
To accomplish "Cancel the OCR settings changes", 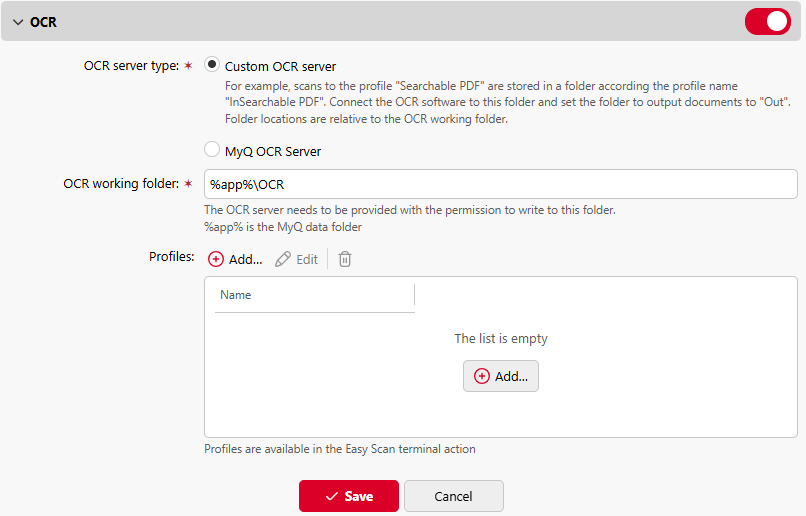I will tap(453, 496).
